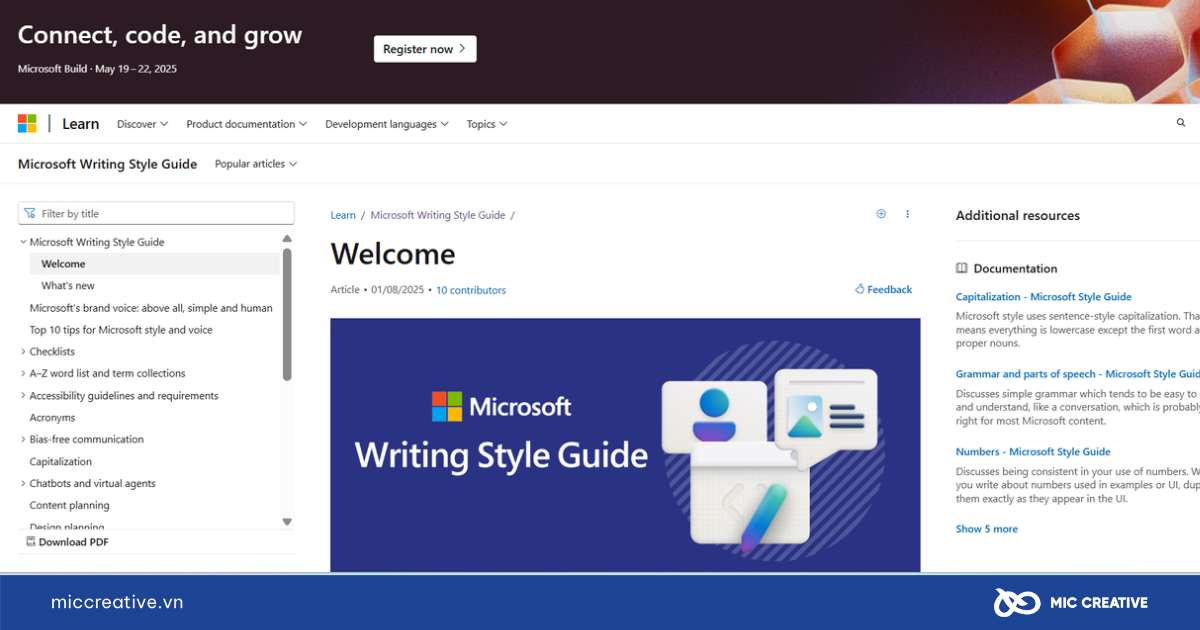
Task: Click Microsoft Writing Style Guide breadcrumb
Action: tap(438, 215)
